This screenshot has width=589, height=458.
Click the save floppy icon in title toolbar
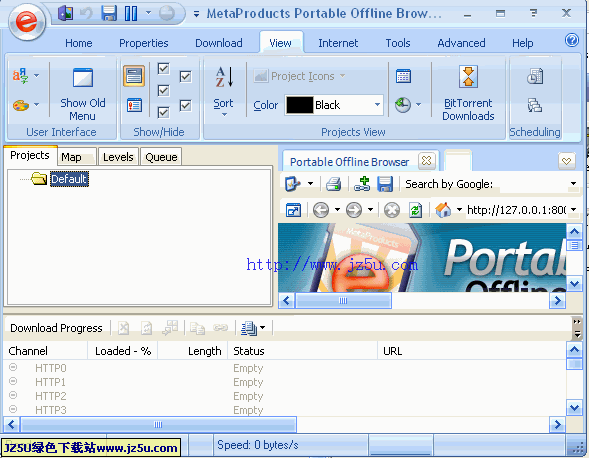pos(109,13)
